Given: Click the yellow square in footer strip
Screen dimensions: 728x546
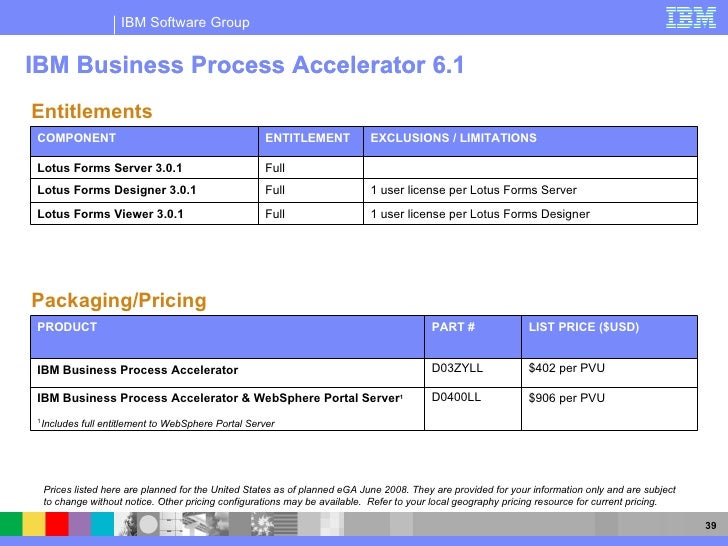Looking at the screenshot, I should pos(34,524).
